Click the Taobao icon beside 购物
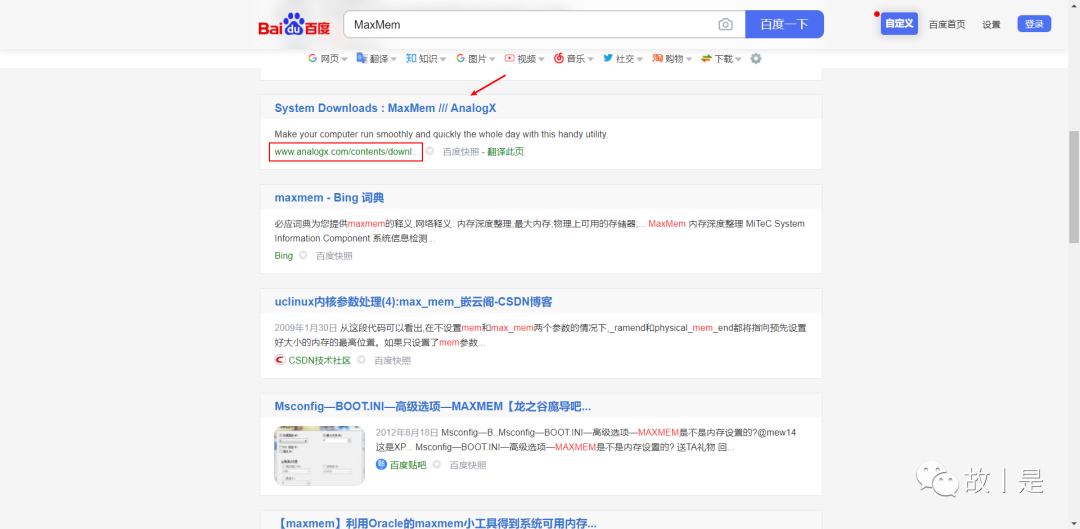This screenshot has height=529, width=1080. click(x=658, y=59)
